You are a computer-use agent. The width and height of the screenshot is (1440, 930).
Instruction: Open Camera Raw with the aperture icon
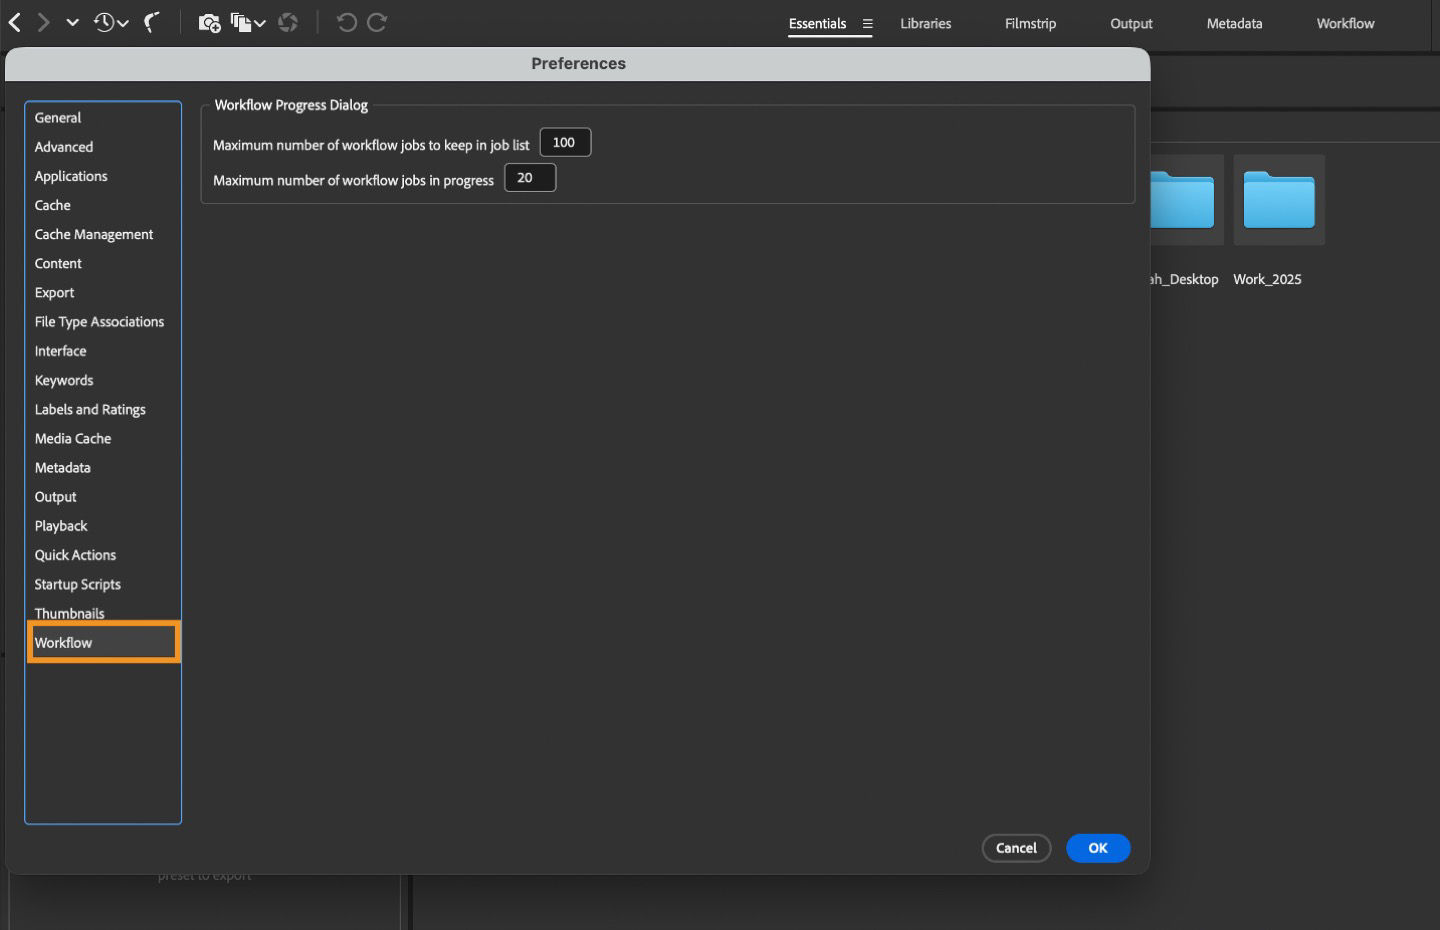(288, 22)
